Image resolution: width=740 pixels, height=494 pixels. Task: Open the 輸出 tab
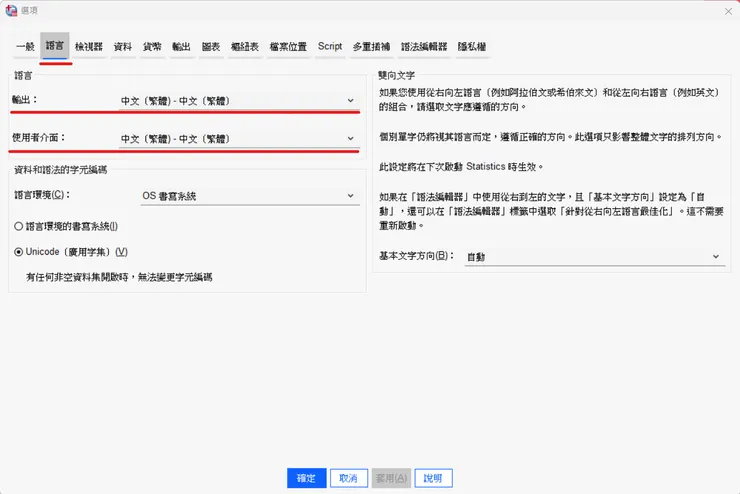point(181,46)
